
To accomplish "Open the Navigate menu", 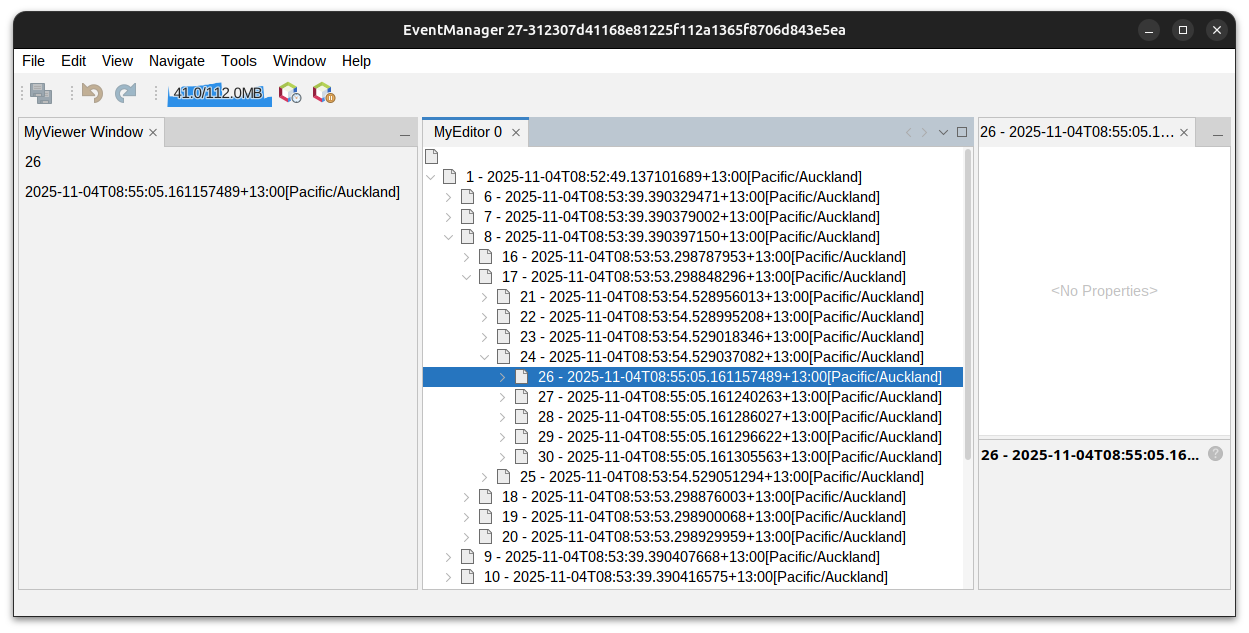I will (177, 61).
